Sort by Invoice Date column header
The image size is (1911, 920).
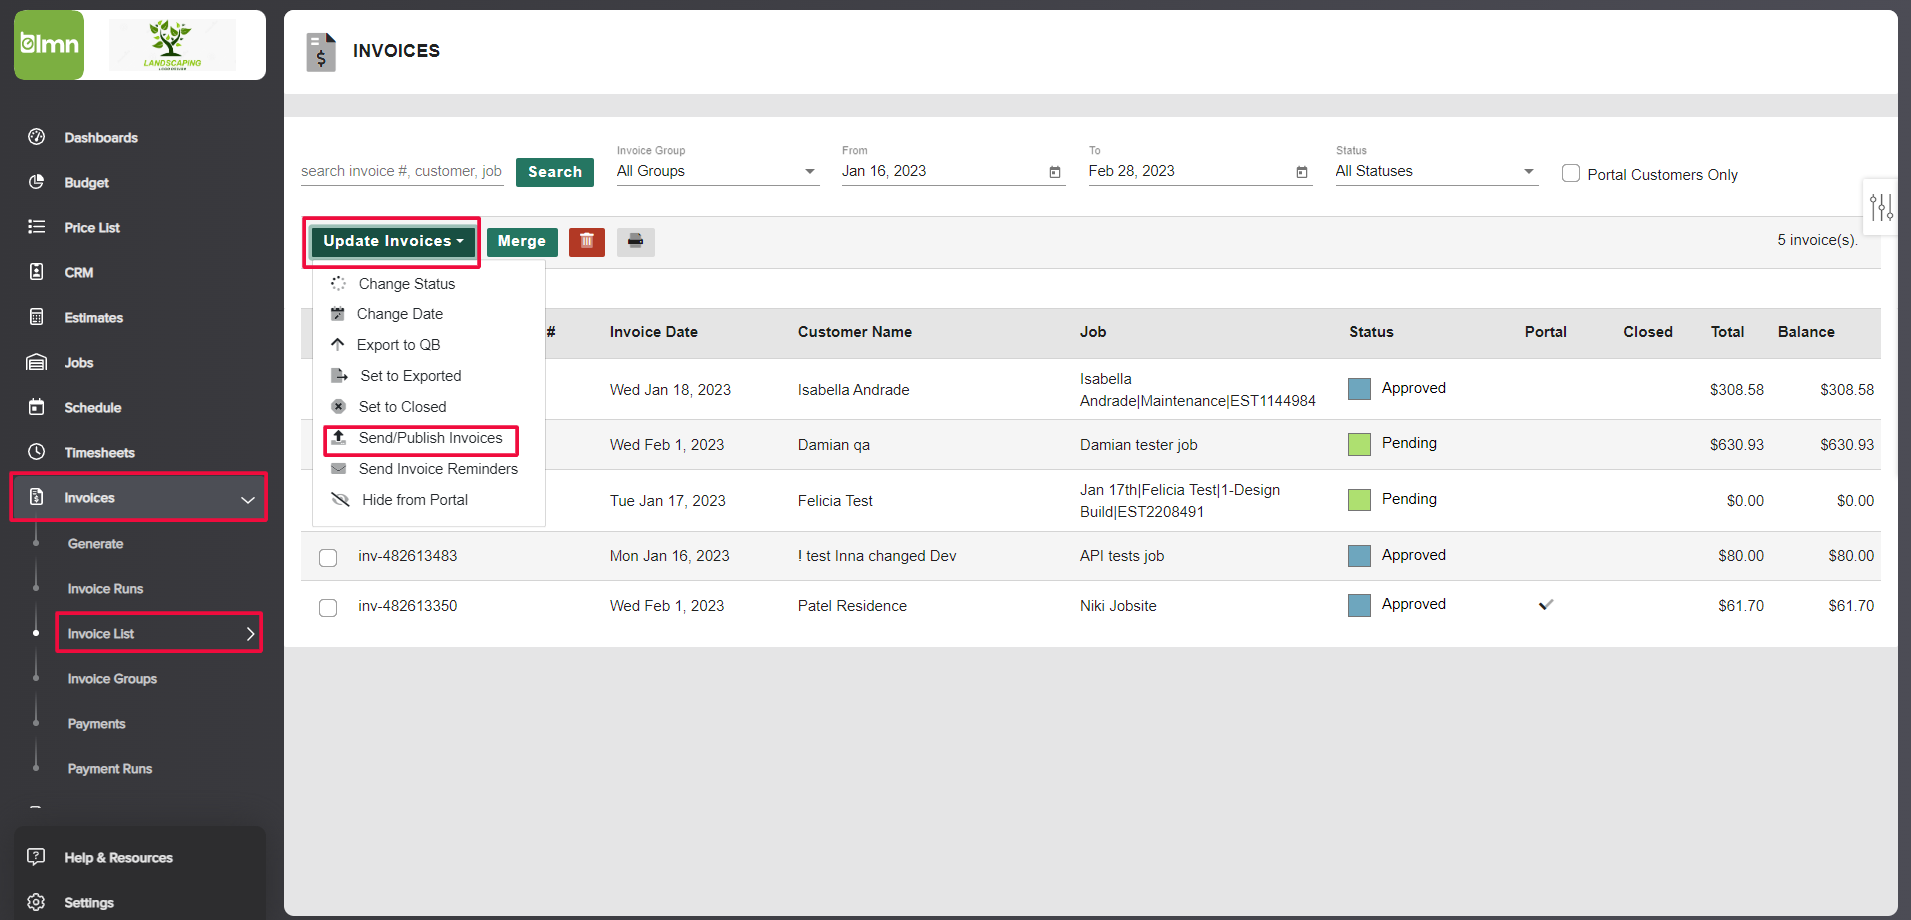[654, 332]
